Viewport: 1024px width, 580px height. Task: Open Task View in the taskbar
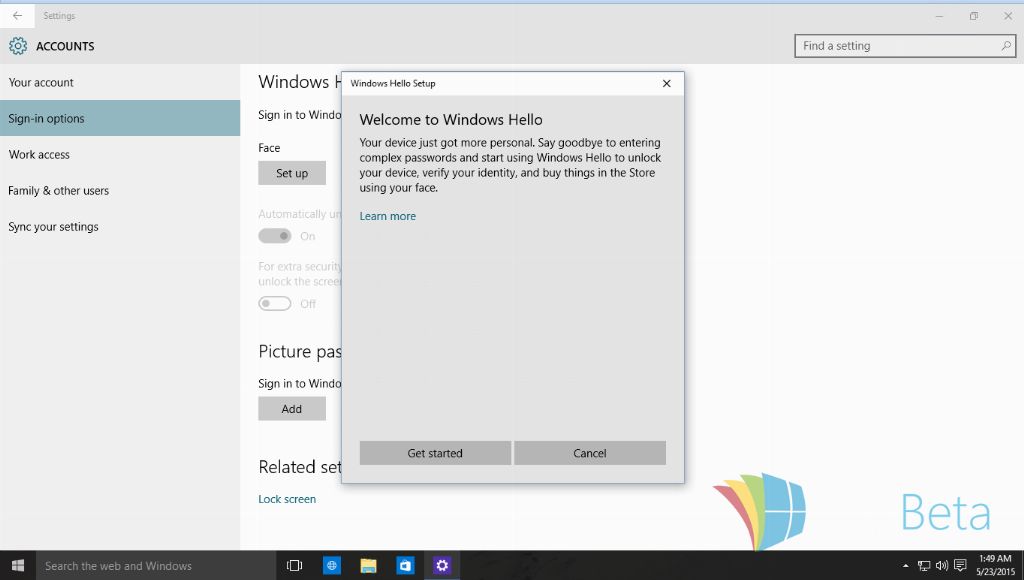point(294,565)
